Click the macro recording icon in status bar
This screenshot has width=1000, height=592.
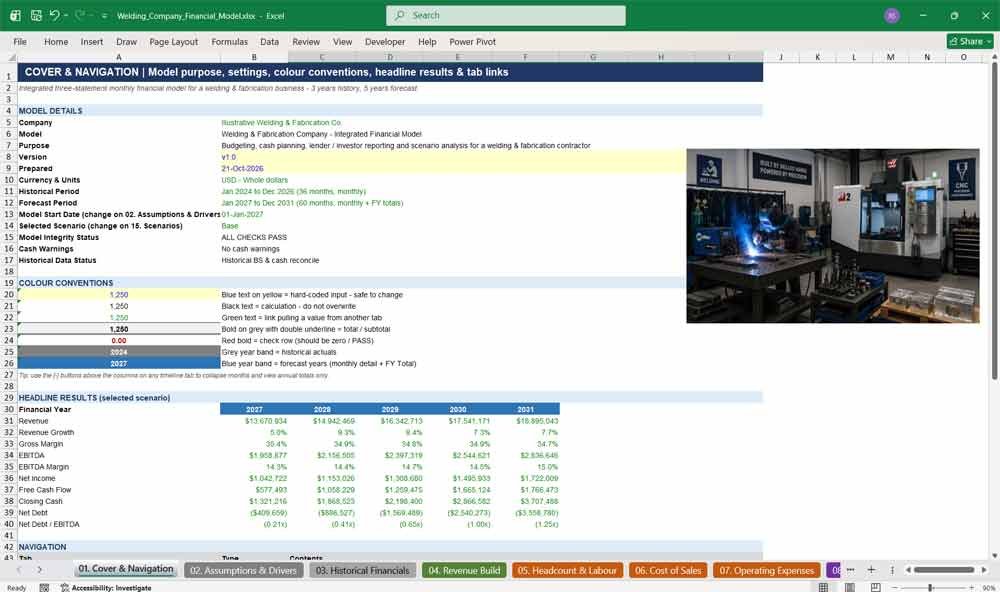(x=44, y=588)
